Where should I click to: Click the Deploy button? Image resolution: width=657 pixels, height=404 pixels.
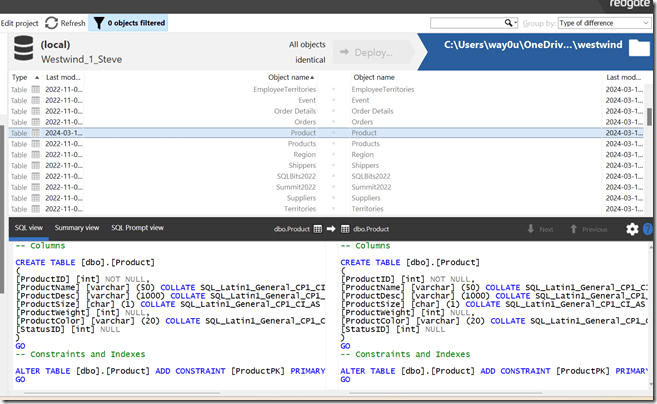pos(372,52)
